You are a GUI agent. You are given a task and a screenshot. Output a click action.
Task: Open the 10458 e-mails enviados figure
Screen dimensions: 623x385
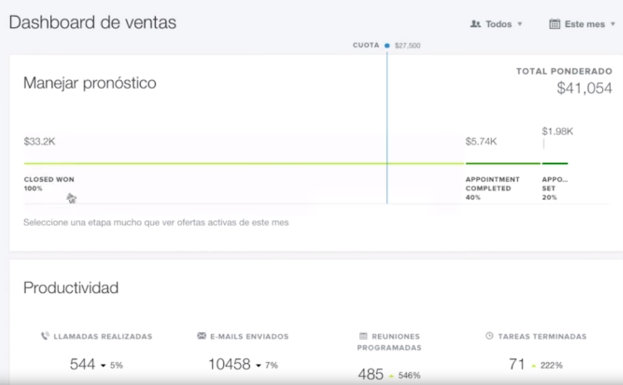[229, 364]
